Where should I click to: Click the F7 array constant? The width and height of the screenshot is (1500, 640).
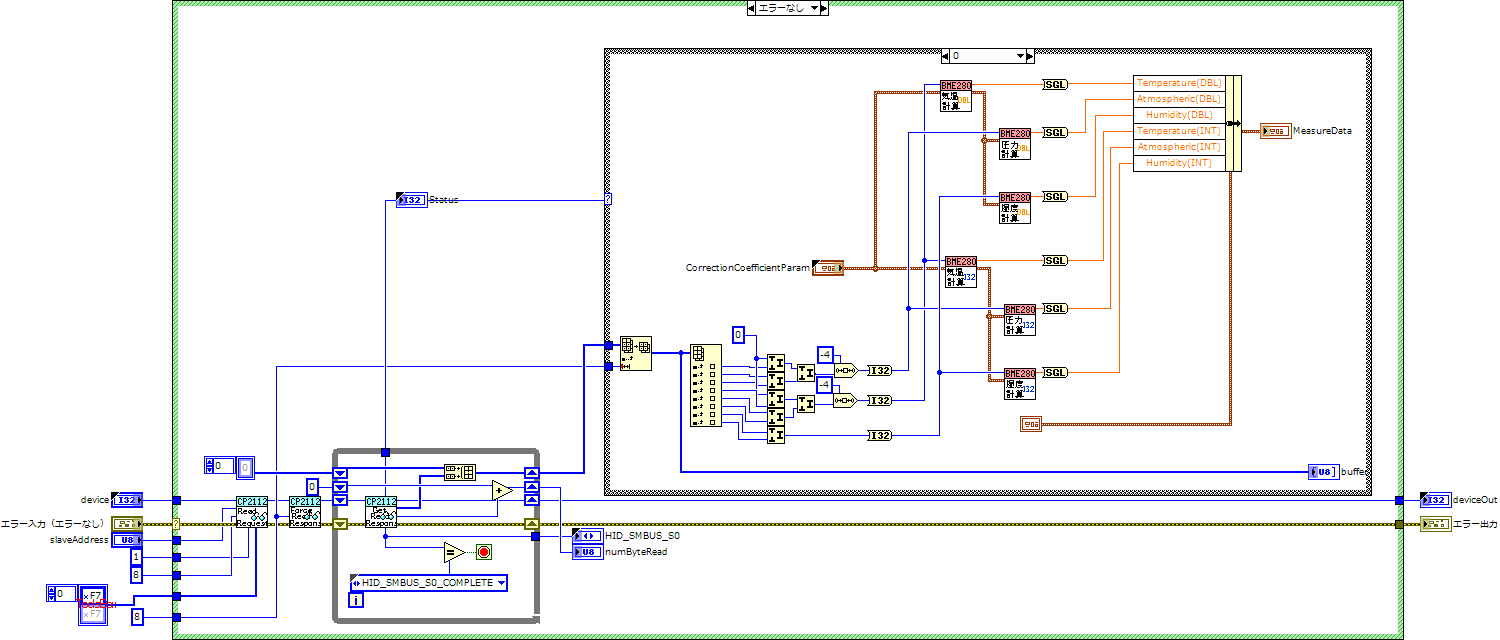[x=92, y=604]
